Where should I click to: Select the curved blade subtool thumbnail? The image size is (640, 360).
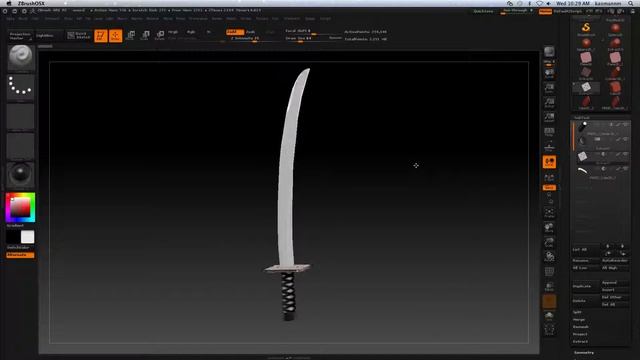tap(582, 171)
